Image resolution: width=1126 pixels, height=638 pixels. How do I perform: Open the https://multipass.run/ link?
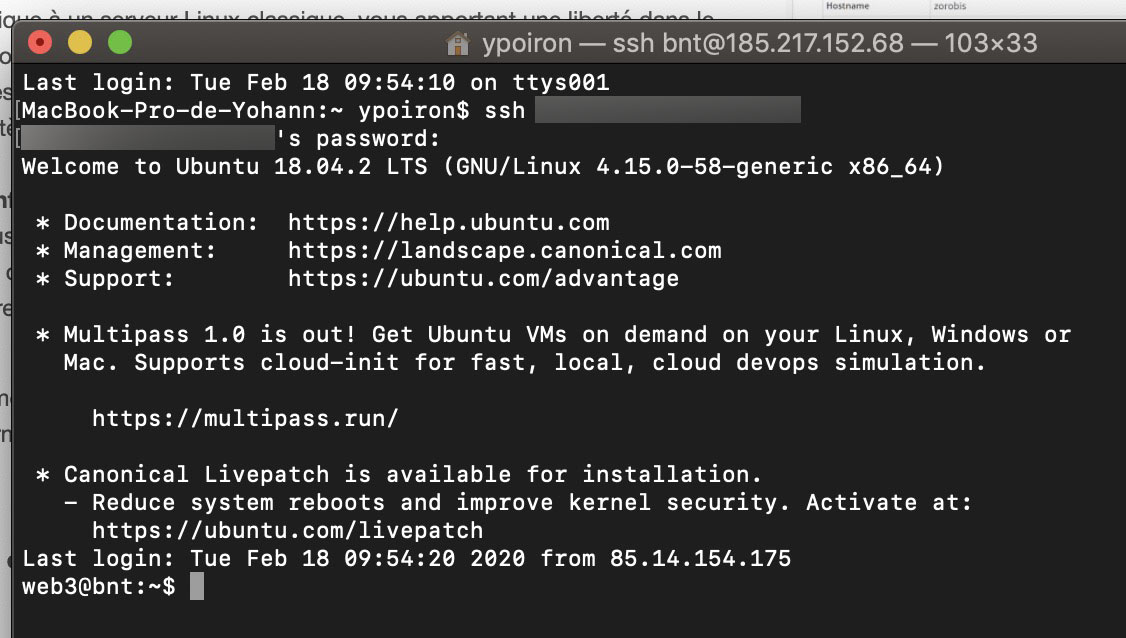245,419
